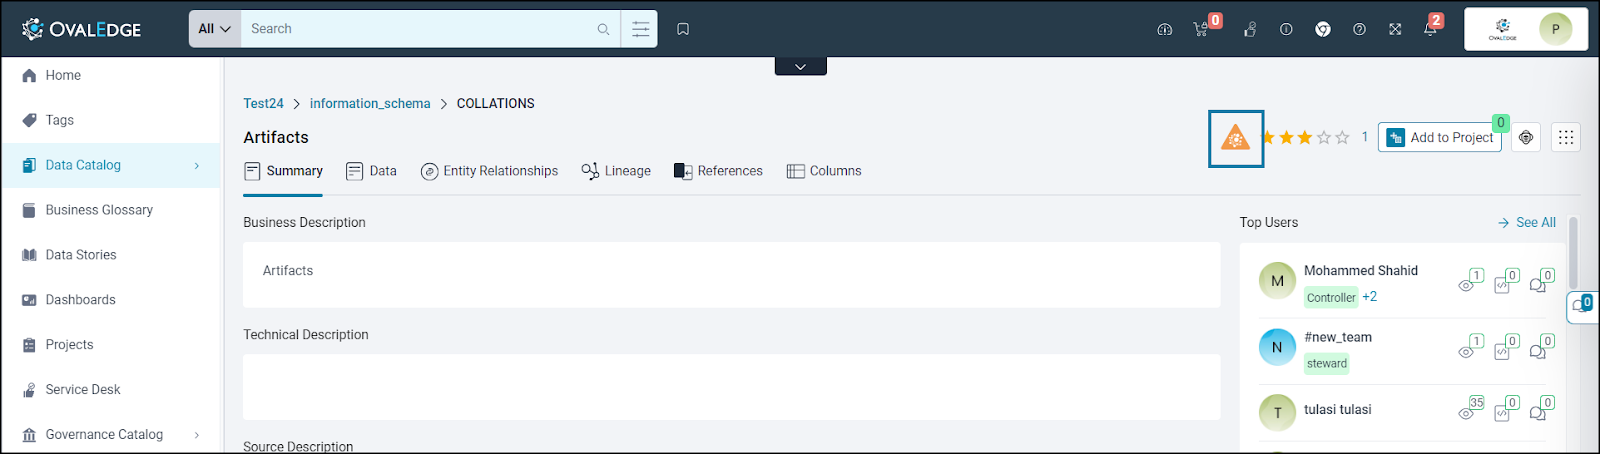Open the advanced search filter icon
Image resolution: width=1600 pixels, height=454 pixels.
point(640,29)
